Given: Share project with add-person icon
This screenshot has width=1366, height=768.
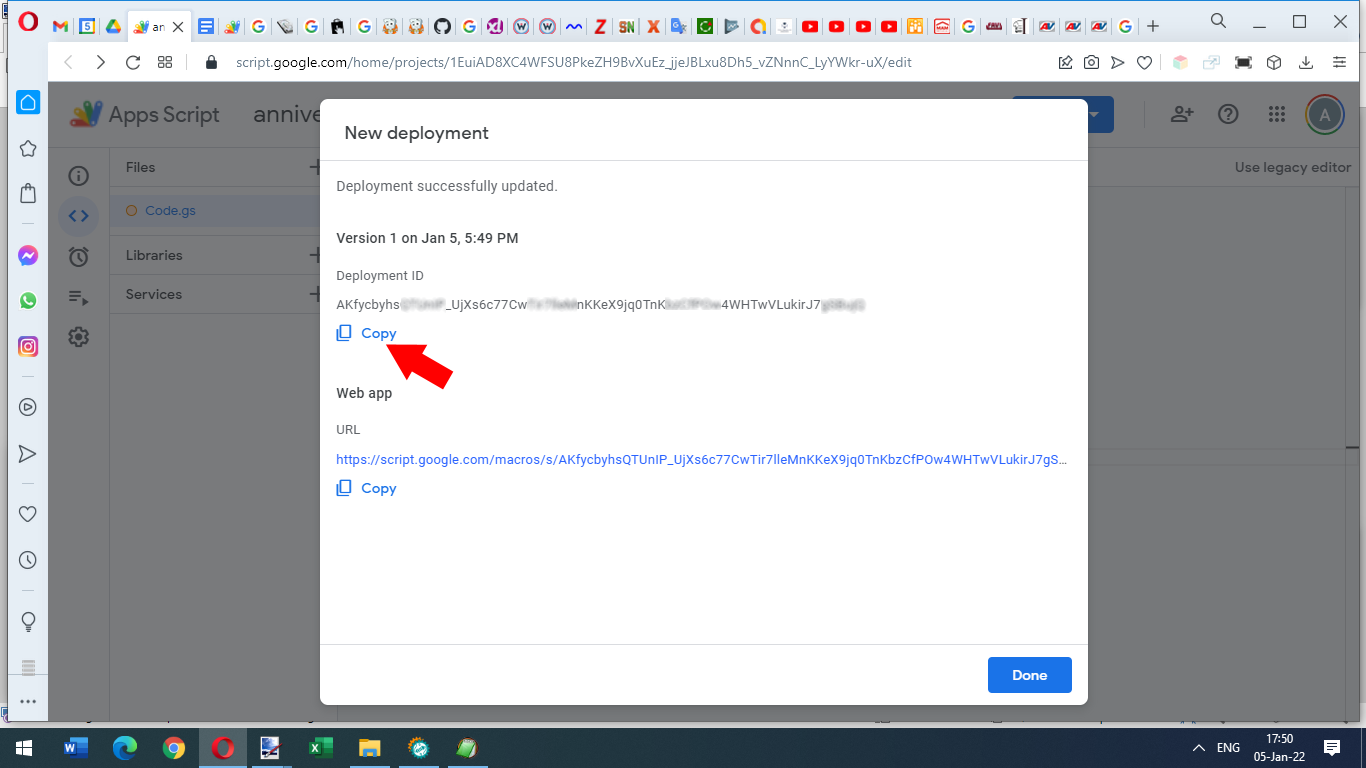Looking at the screenshot, I should 1182,114.
